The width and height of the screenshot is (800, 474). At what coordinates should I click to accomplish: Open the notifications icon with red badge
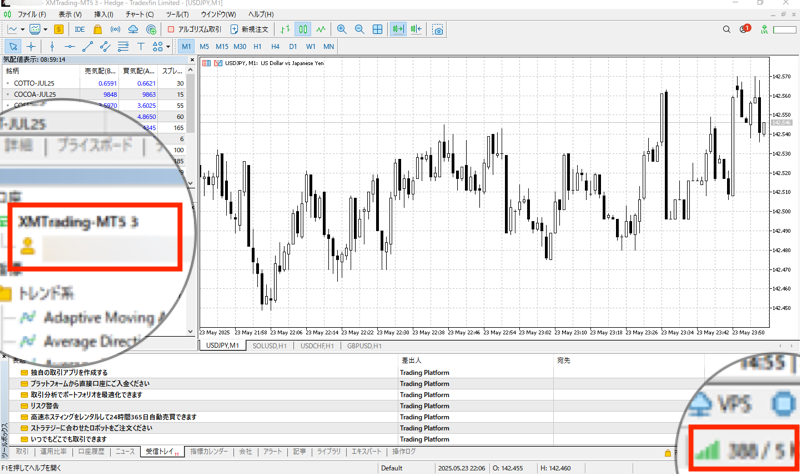745,29
